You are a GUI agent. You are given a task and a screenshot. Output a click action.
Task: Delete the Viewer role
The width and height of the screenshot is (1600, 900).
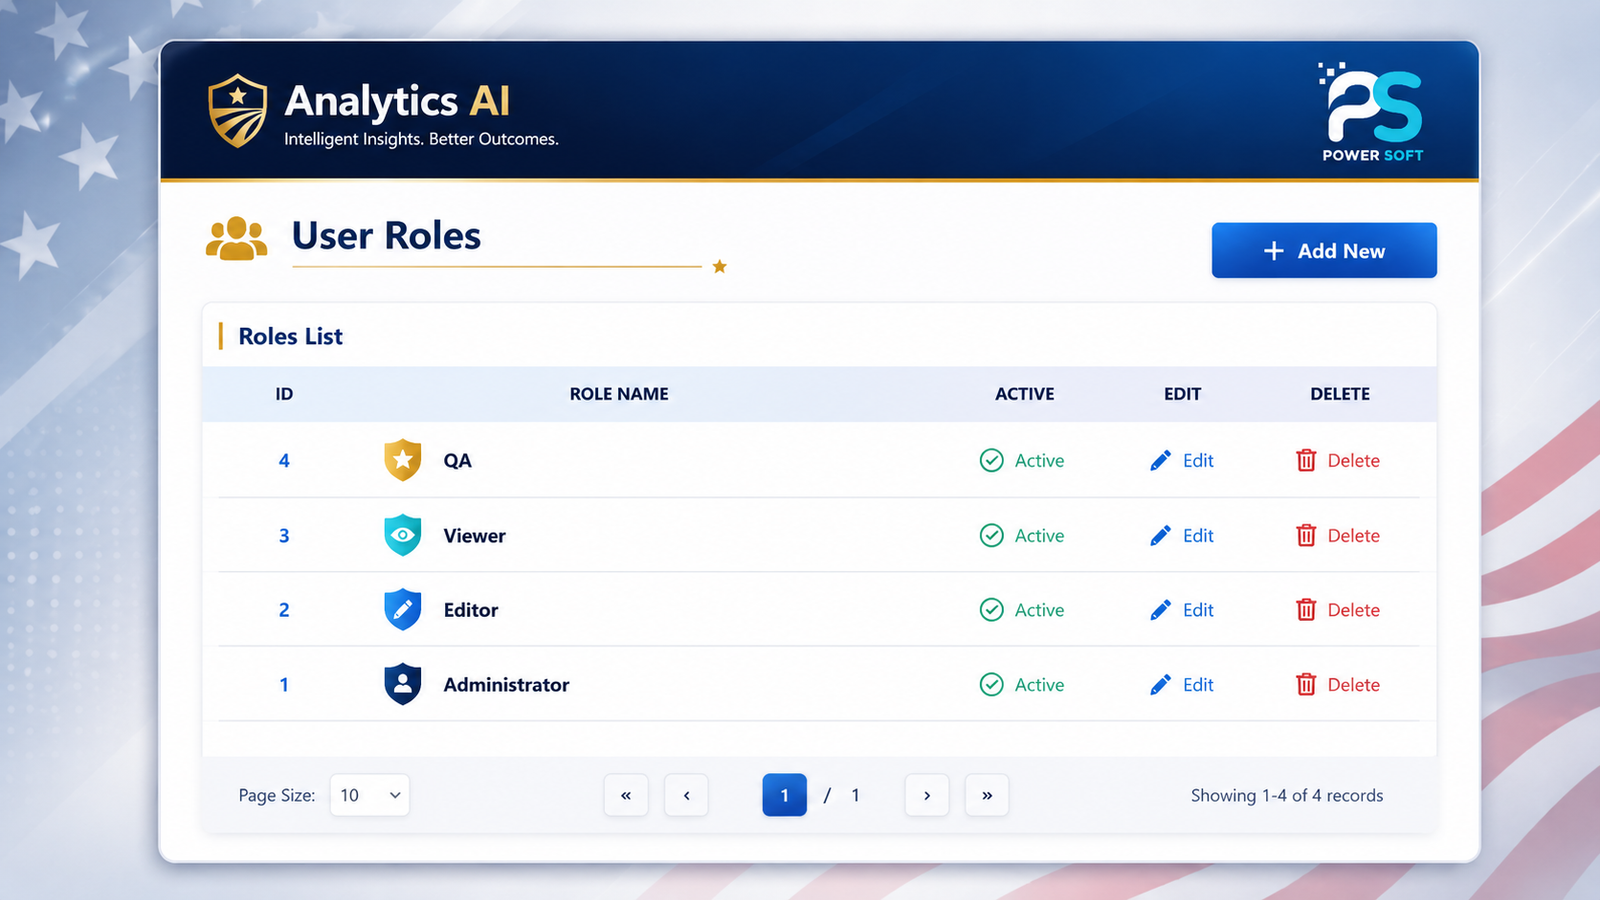[x=1338, y=535]
